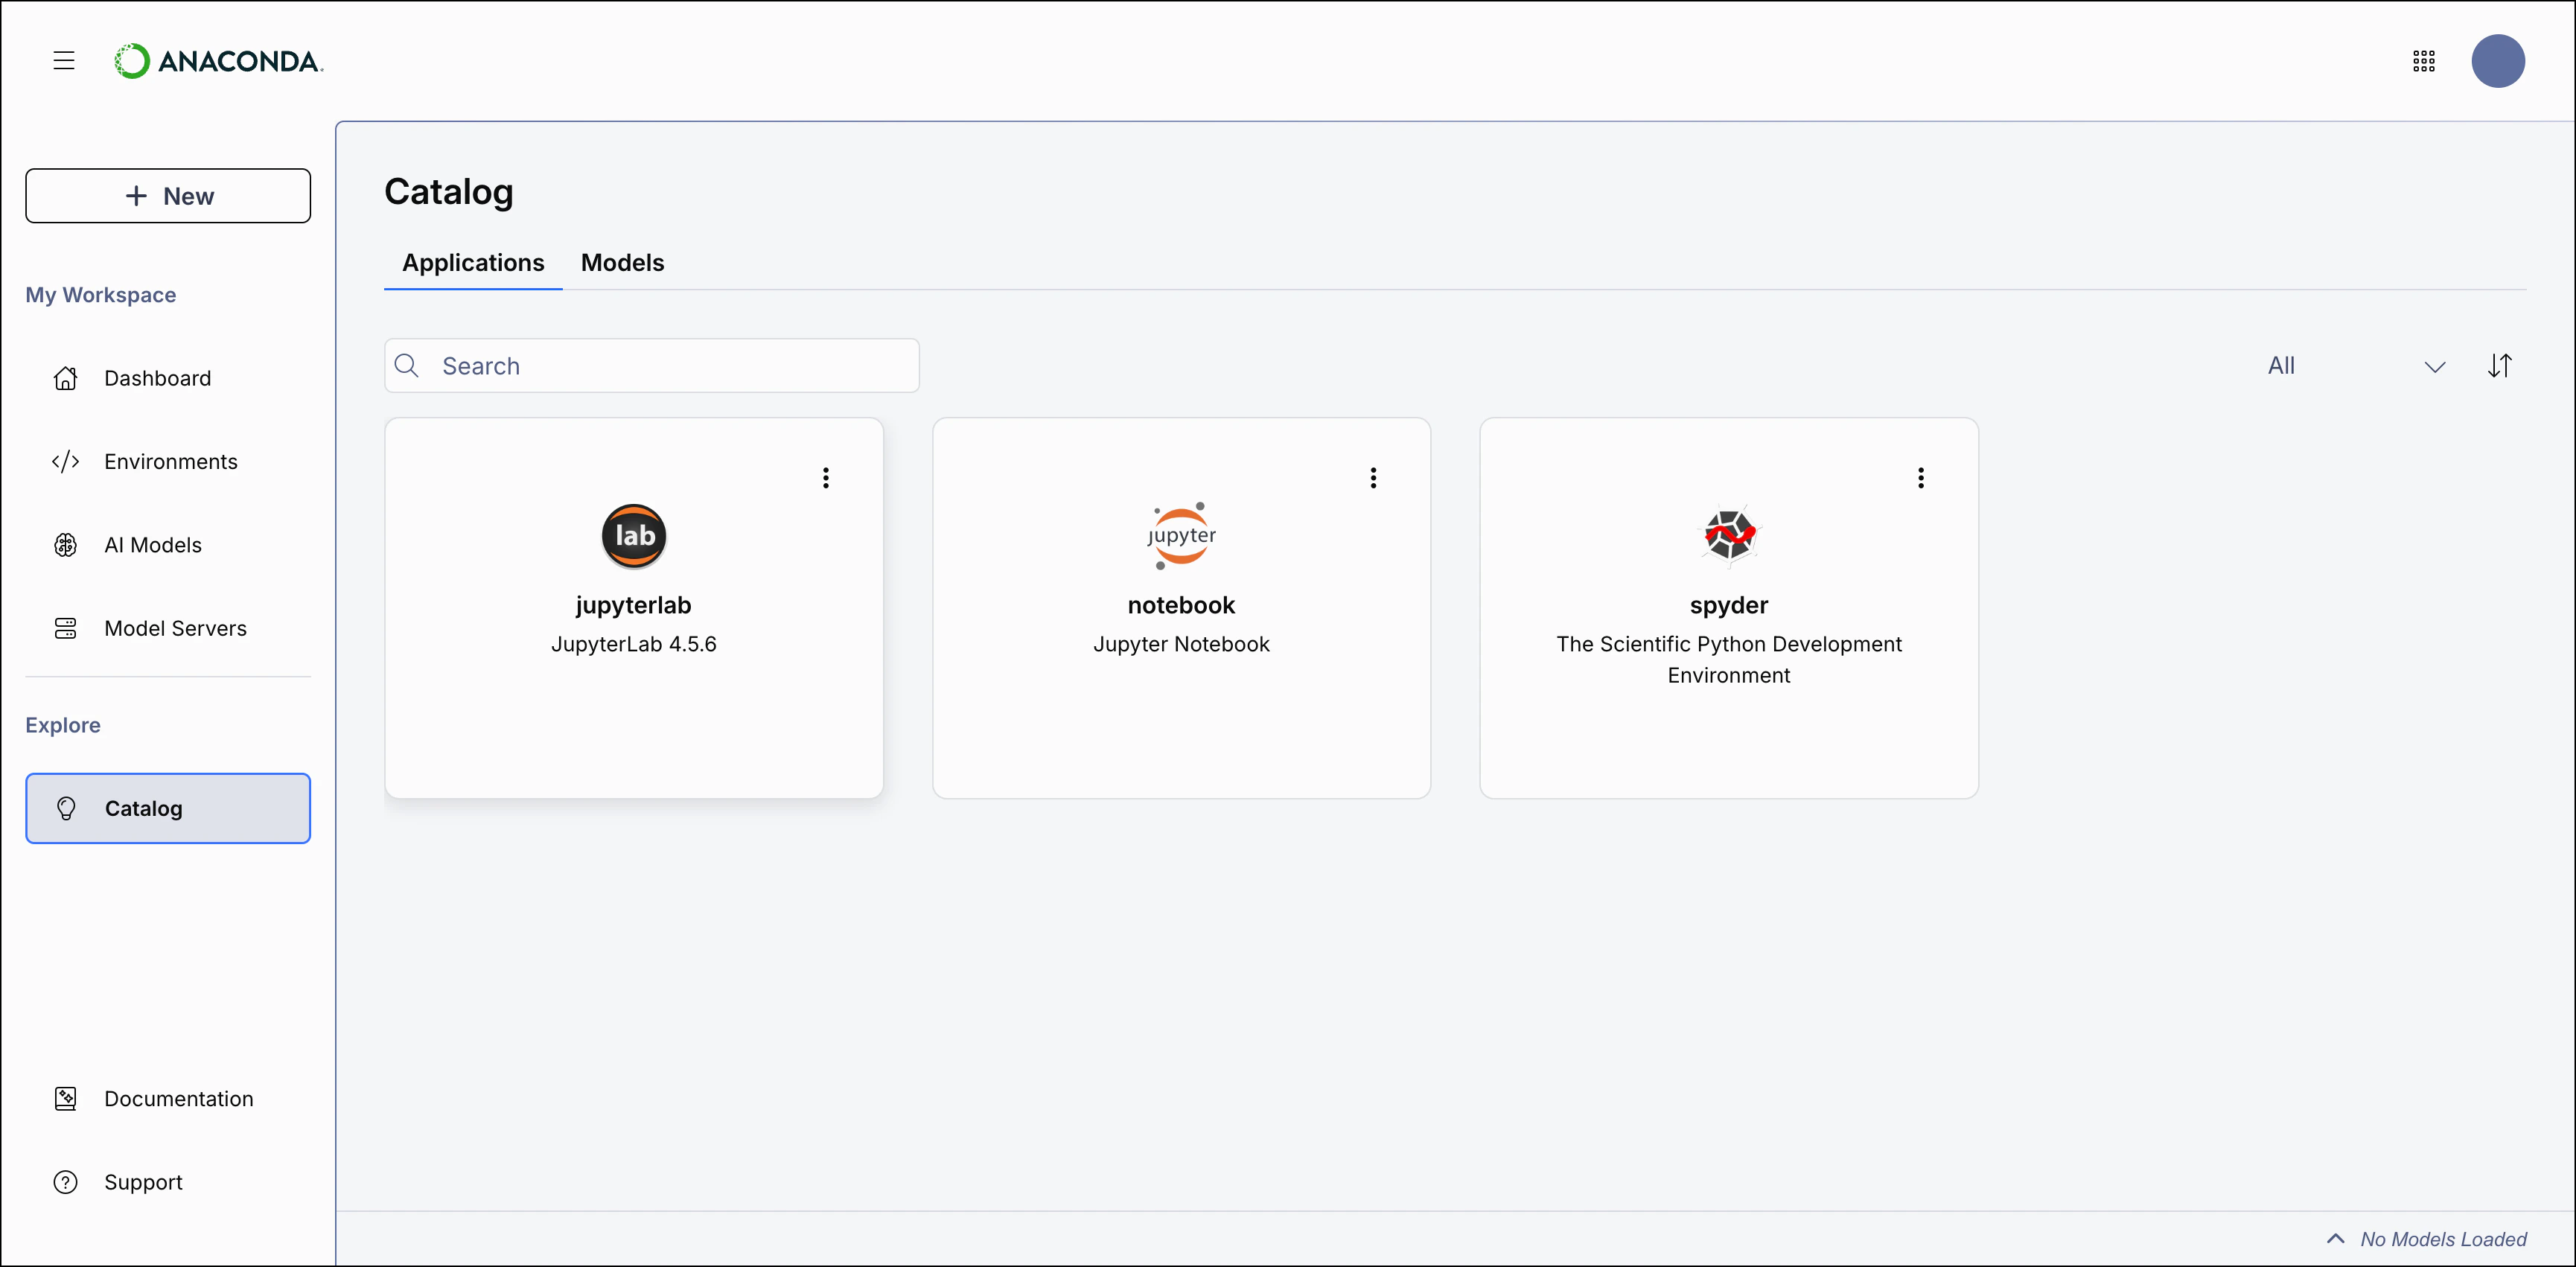Click the New button

[168, 196]
